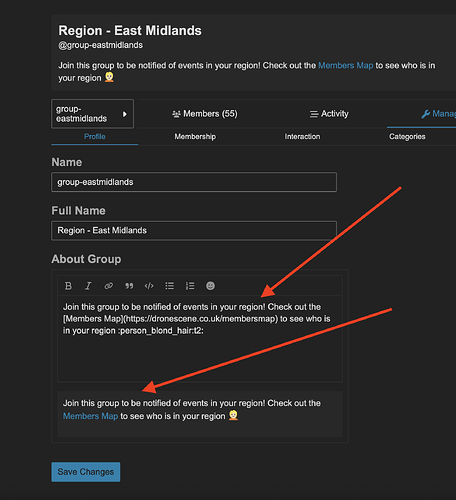Open the emoji picker in the editor
This screenshot has height=500, width=456.
[x=210, y=286]
